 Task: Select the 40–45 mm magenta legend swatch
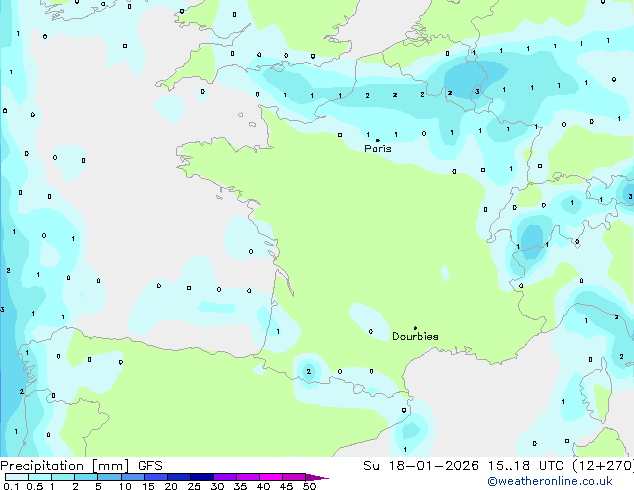(271, 477)
